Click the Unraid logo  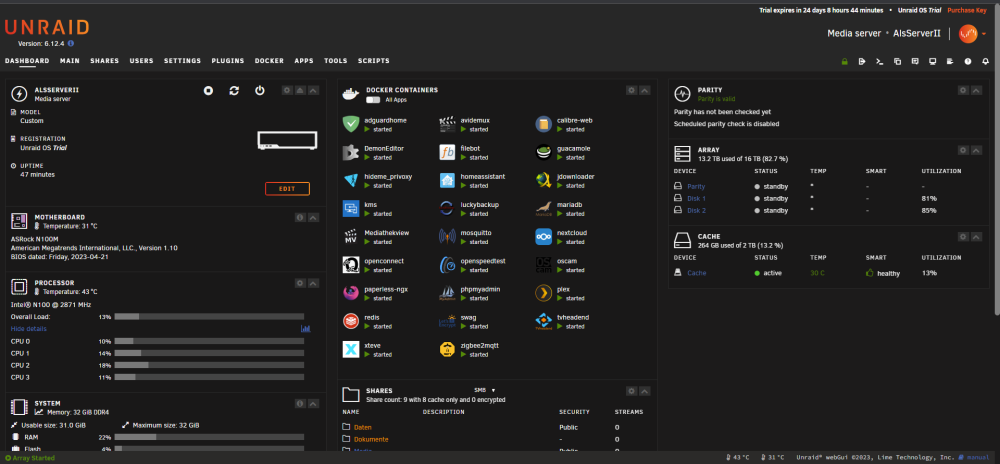tap(47, 27)
